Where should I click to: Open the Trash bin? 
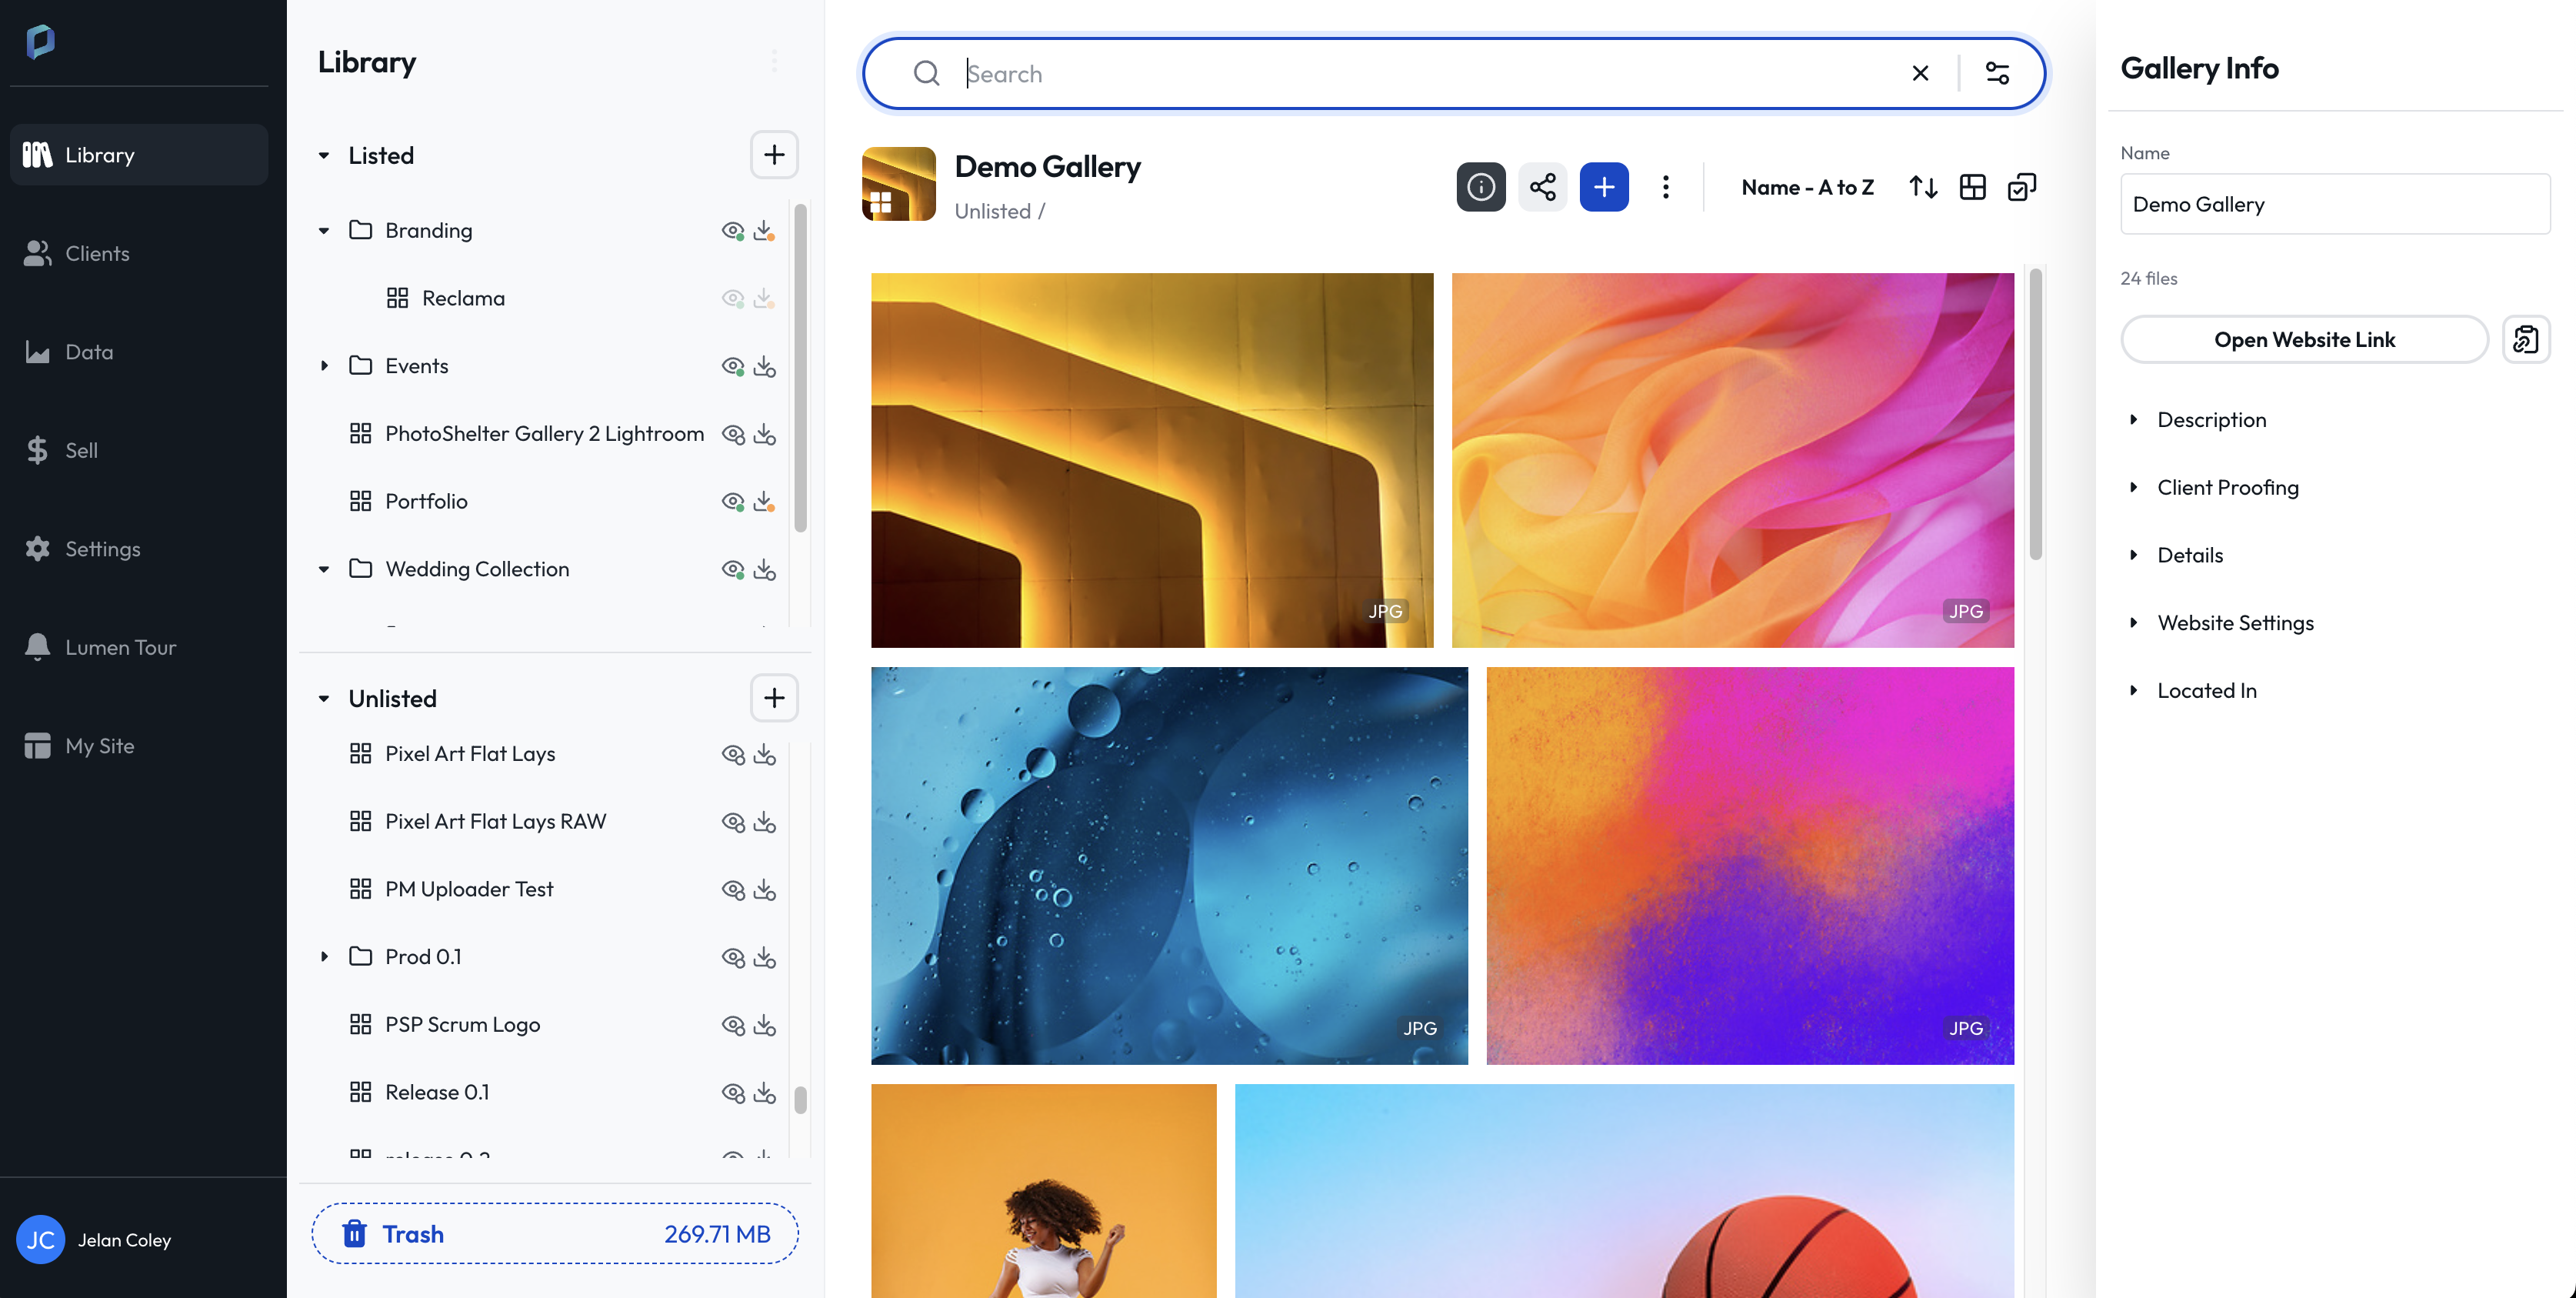(x=555, y=1234)
